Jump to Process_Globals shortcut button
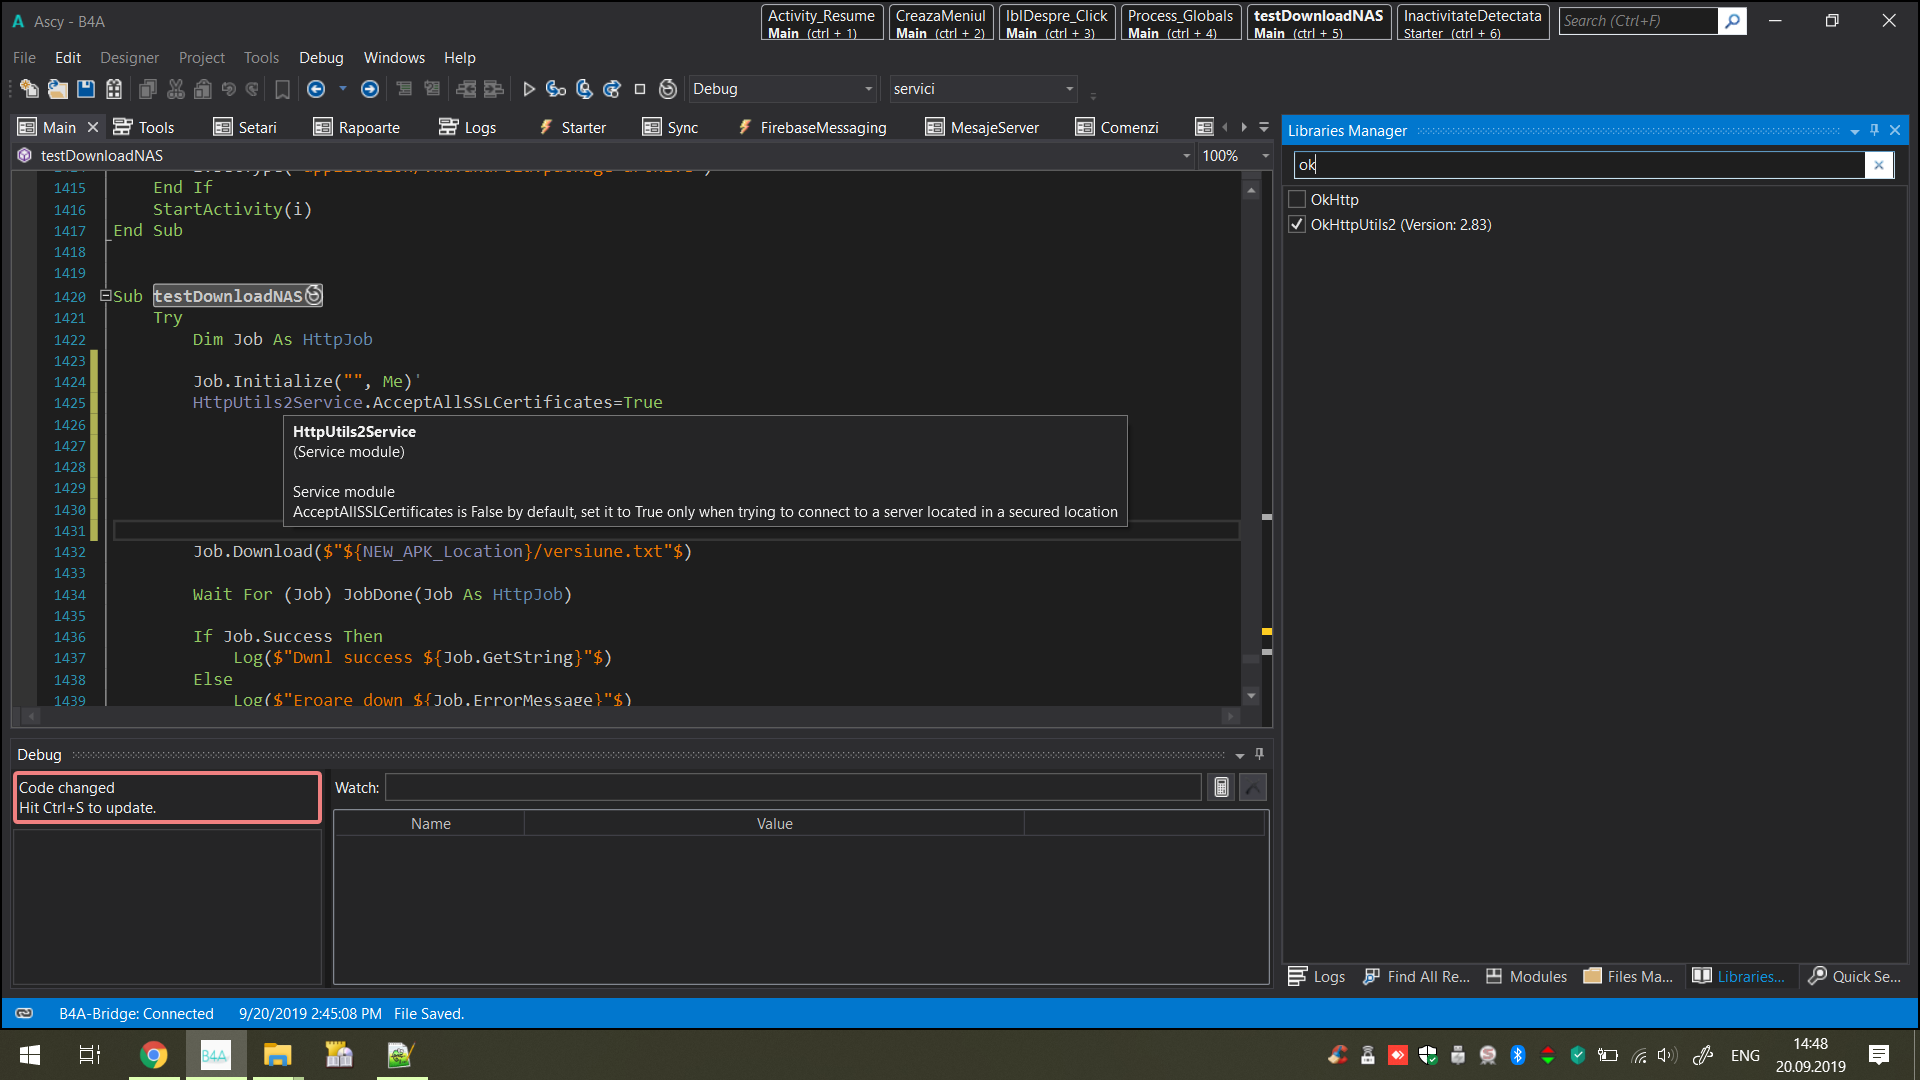 (x=1180, y=22)
